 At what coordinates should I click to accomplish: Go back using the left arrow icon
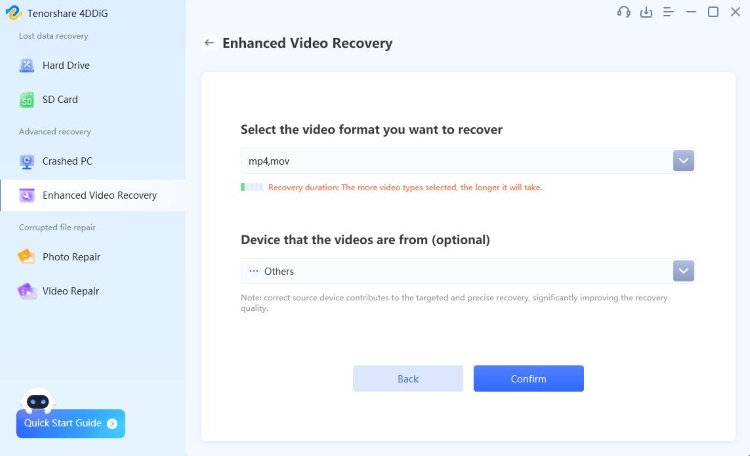pos(209,43)
